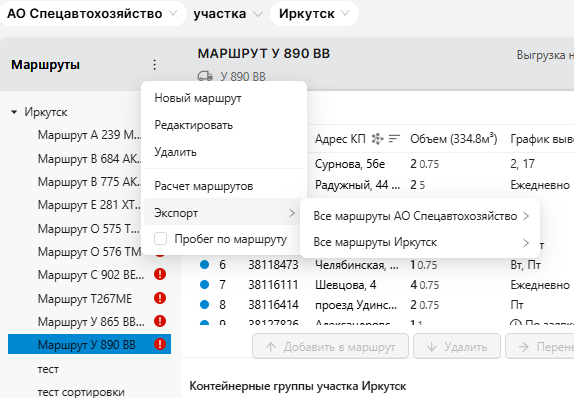574x398 pixels.
Task: Click the red warning icon for Маршрут У 865 ВВ
Action: point(160,321)
